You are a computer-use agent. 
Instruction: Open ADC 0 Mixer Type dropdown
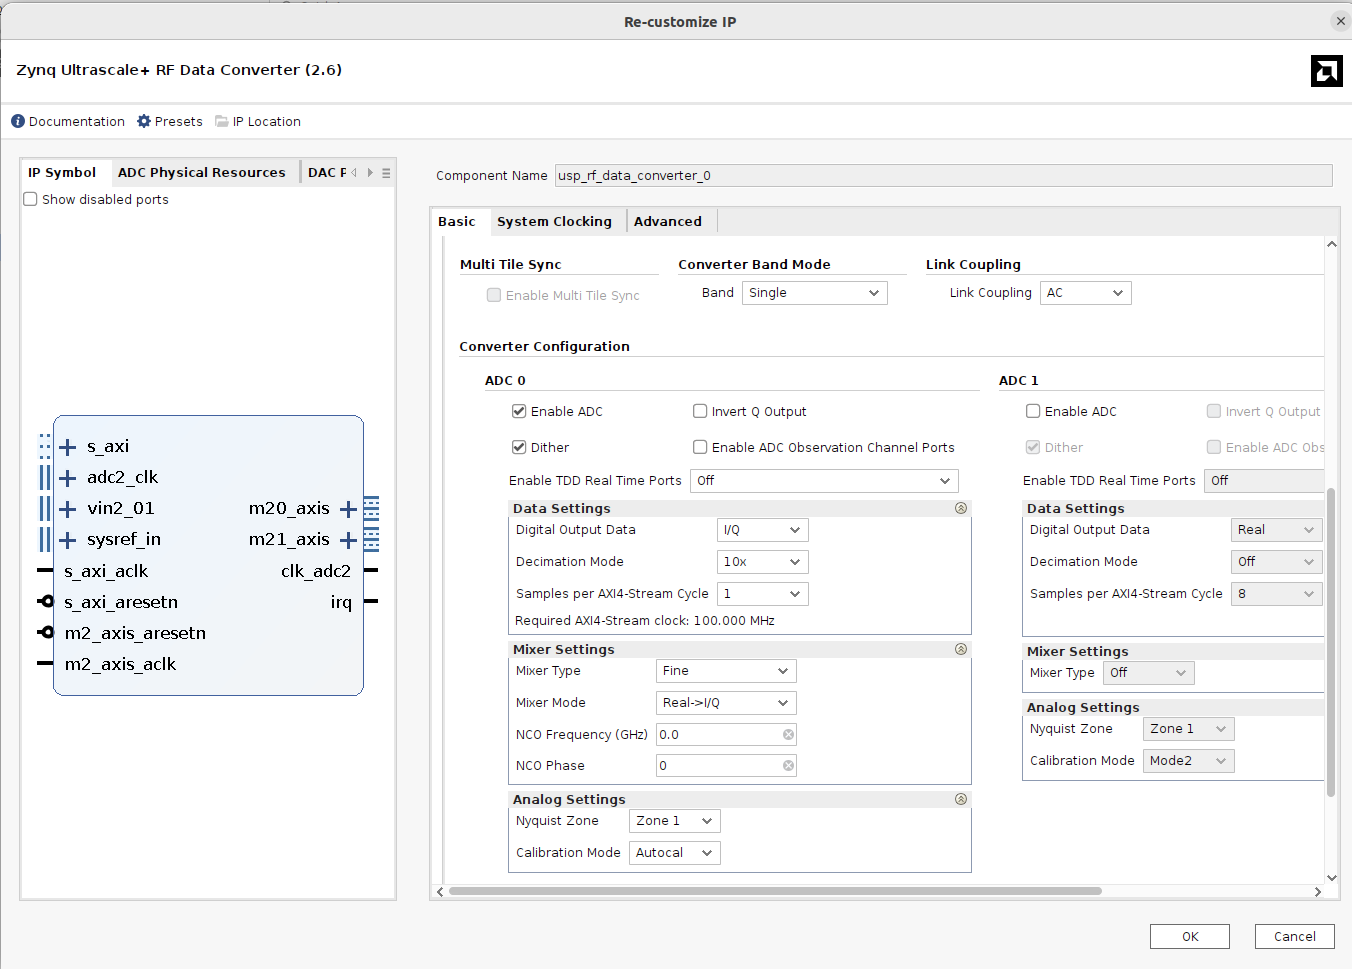[726, 671]
